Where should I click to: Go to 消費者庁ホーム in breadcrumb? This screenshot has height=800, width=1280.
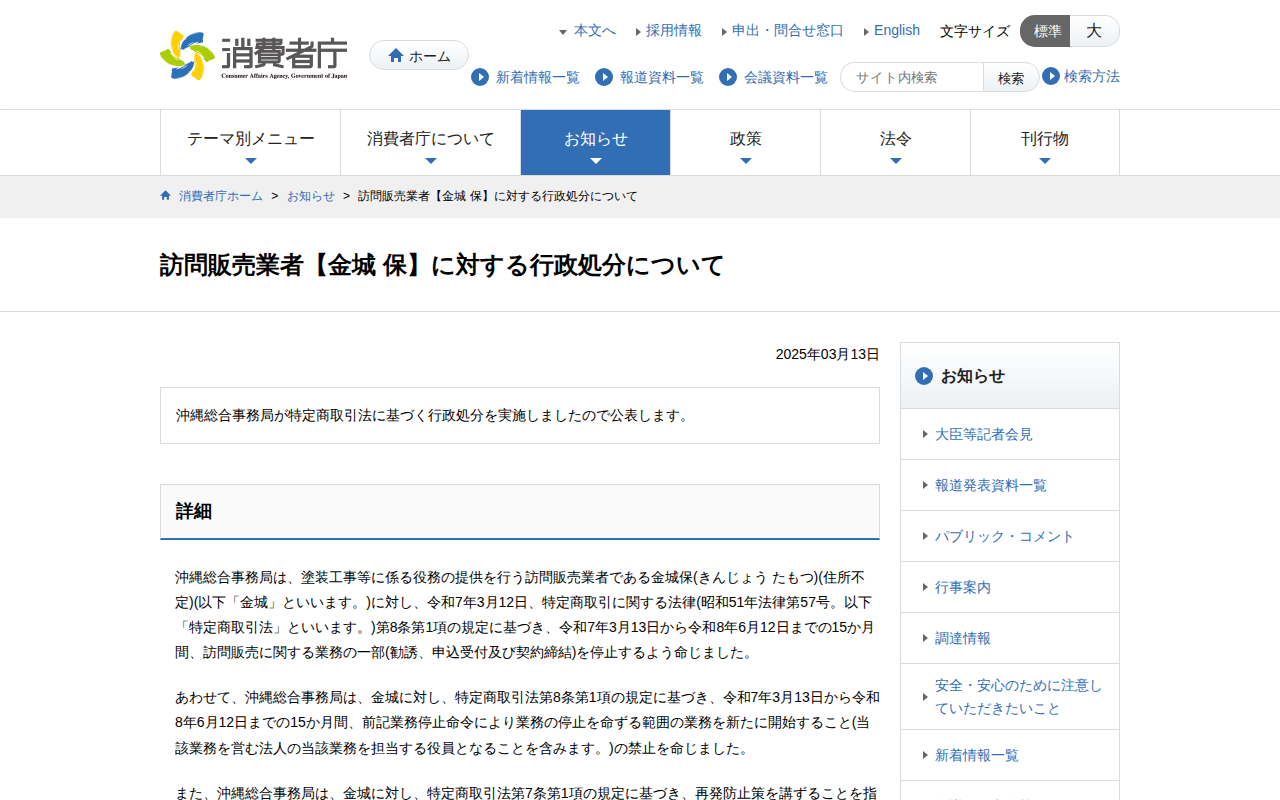(221, 196)
